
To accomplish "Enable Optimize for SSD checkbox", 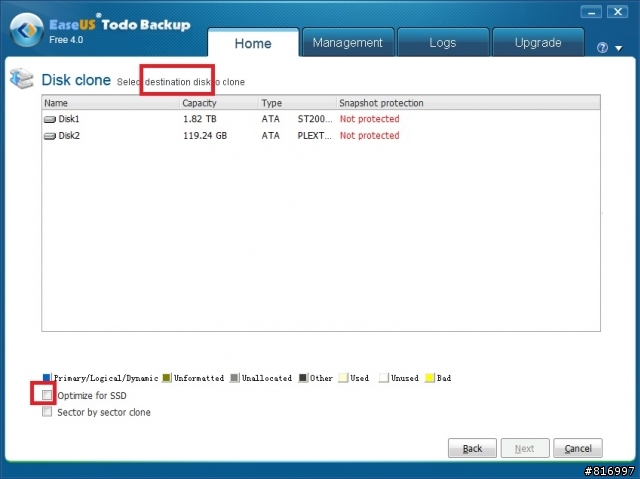I will pyautogui.click(x=47, y=395).
